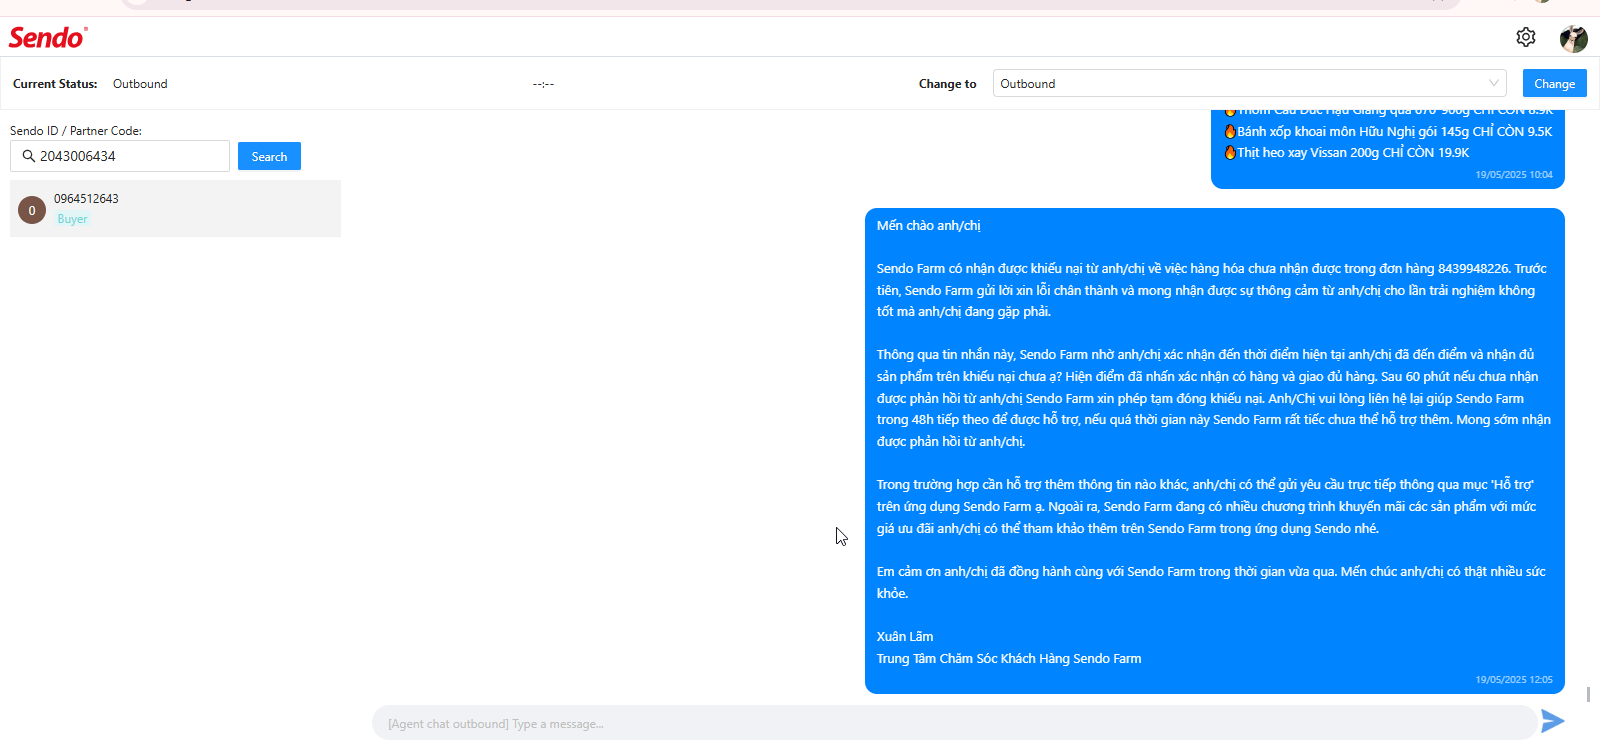
Task: Click the 'Xuân Lâm' signature line
Action: pos(905,637)
